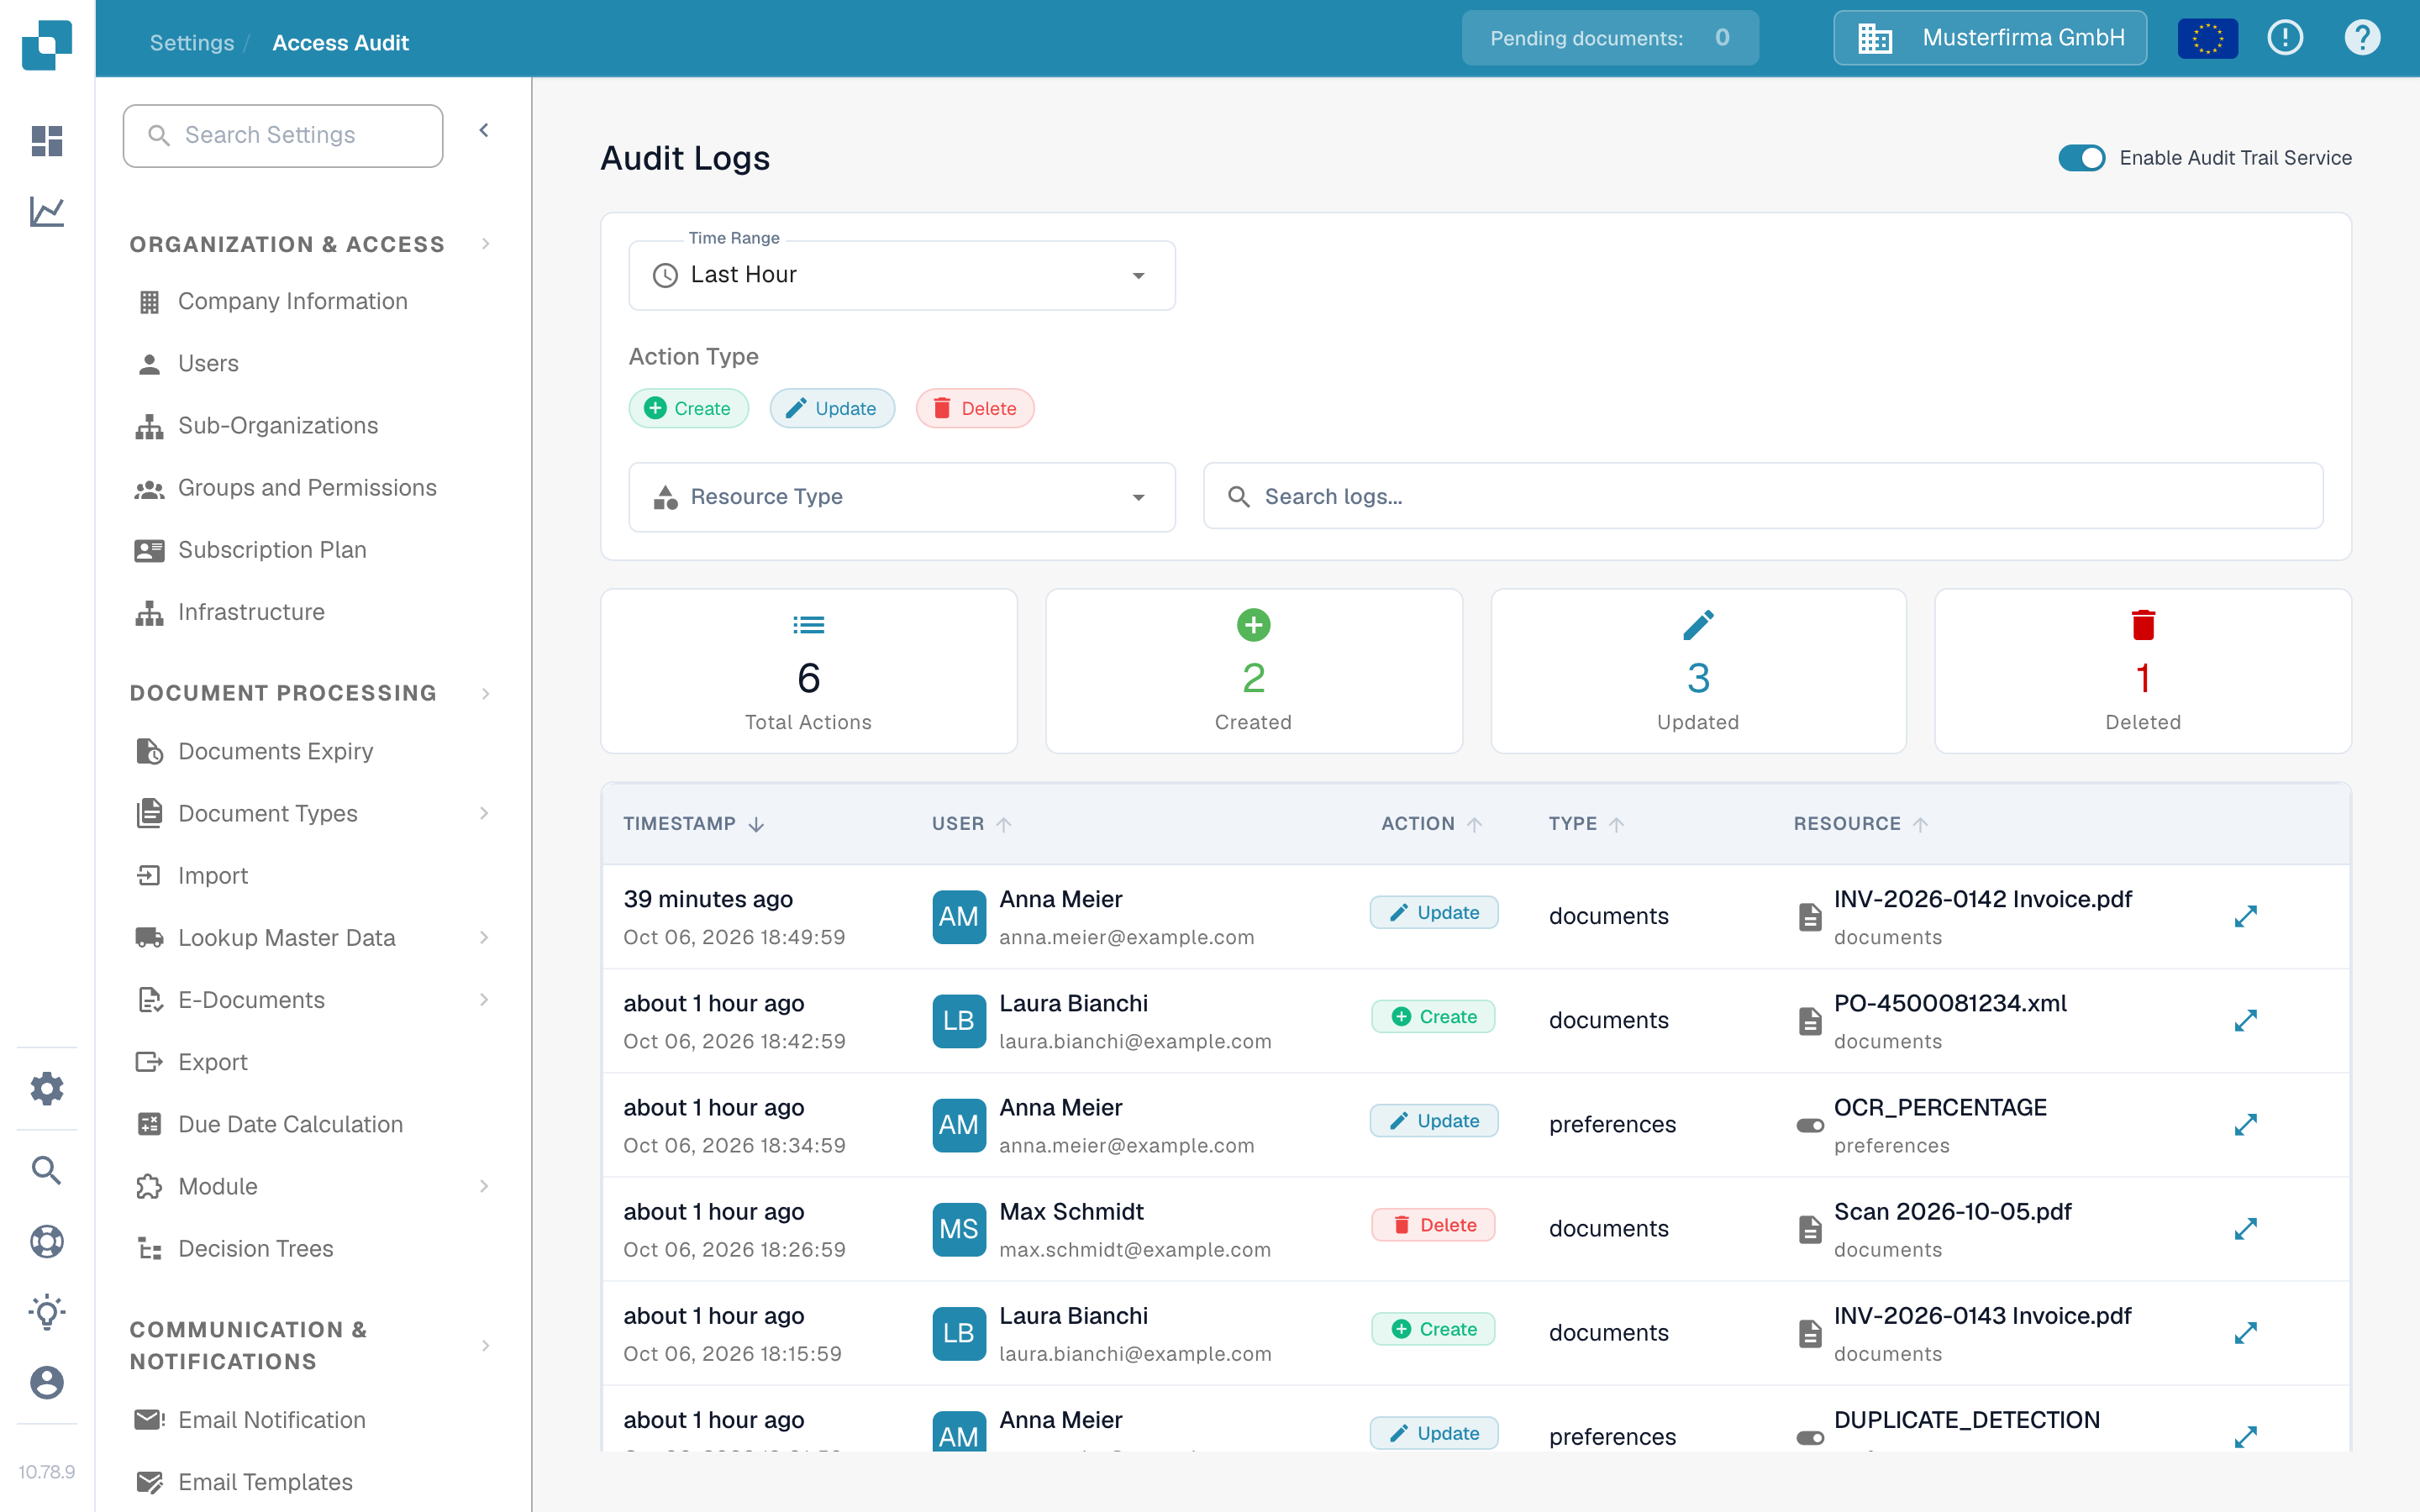Image resolution: width=2420 pixels, height=1512 pixels.
Task: Click the app logo in top-left corner
Action: 47,45
